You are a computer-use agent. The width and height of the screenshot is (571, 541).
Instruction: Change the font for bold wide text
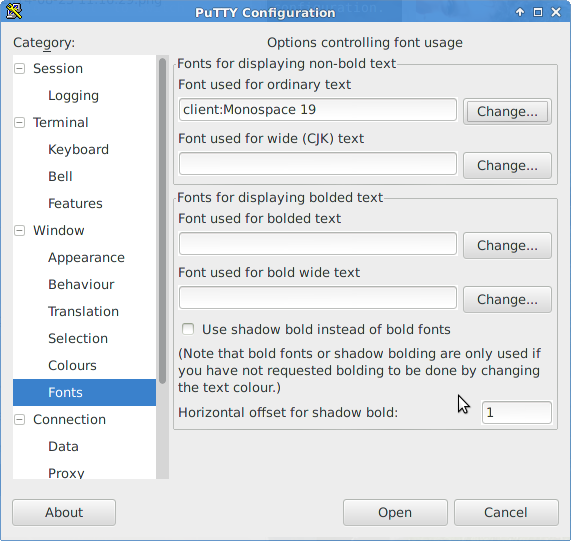pyautogui.click(x=507, y=299)
